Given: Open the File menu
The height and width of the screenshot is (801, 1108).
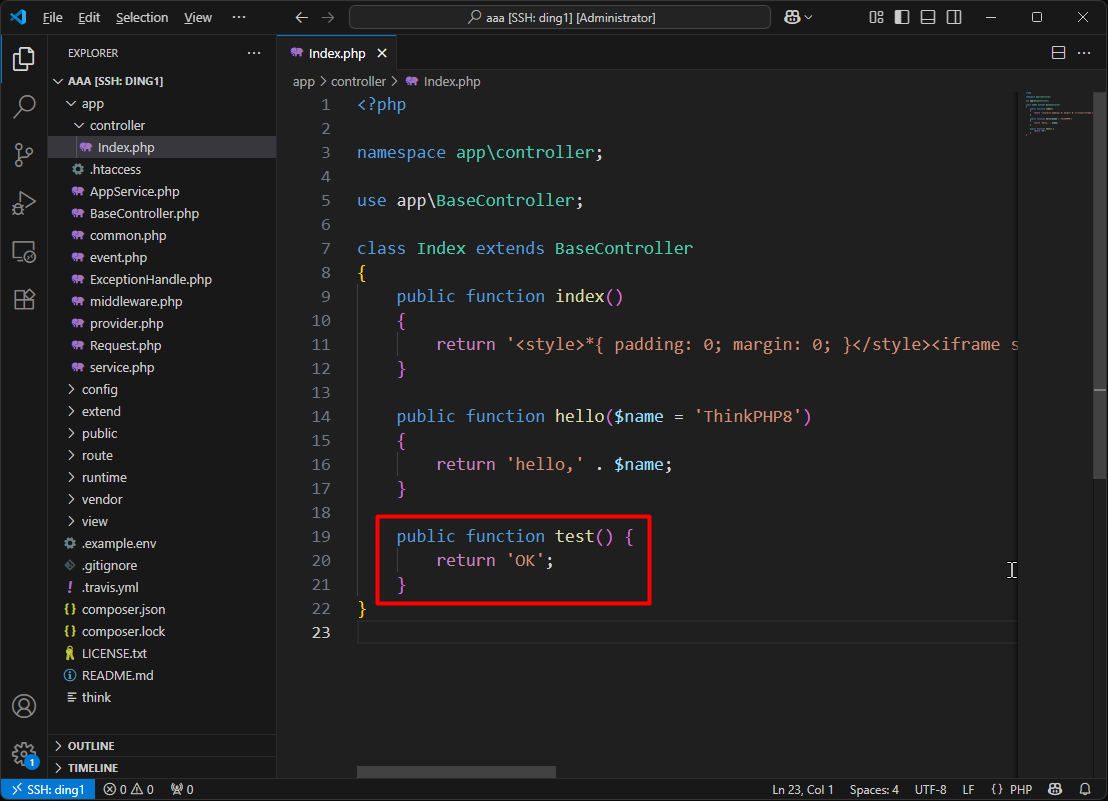Looking at the screenshot, I should [x=52, y=18].
